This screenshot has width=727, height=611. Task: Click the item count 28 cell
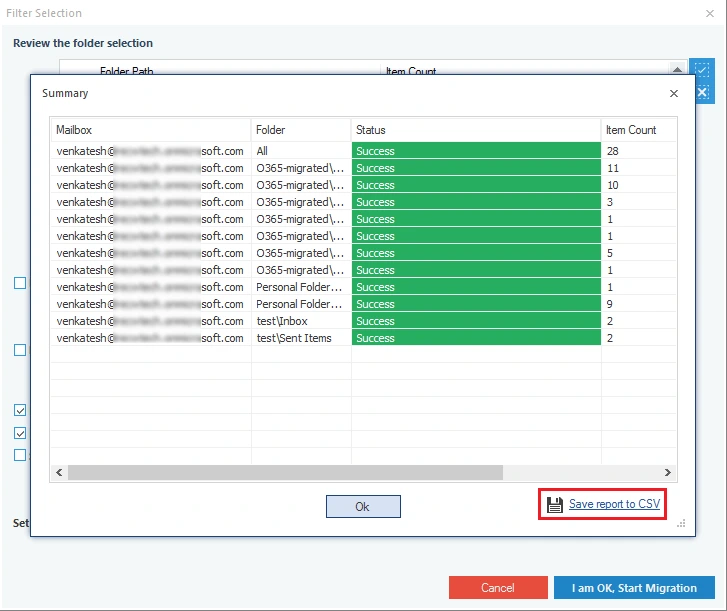638,151
